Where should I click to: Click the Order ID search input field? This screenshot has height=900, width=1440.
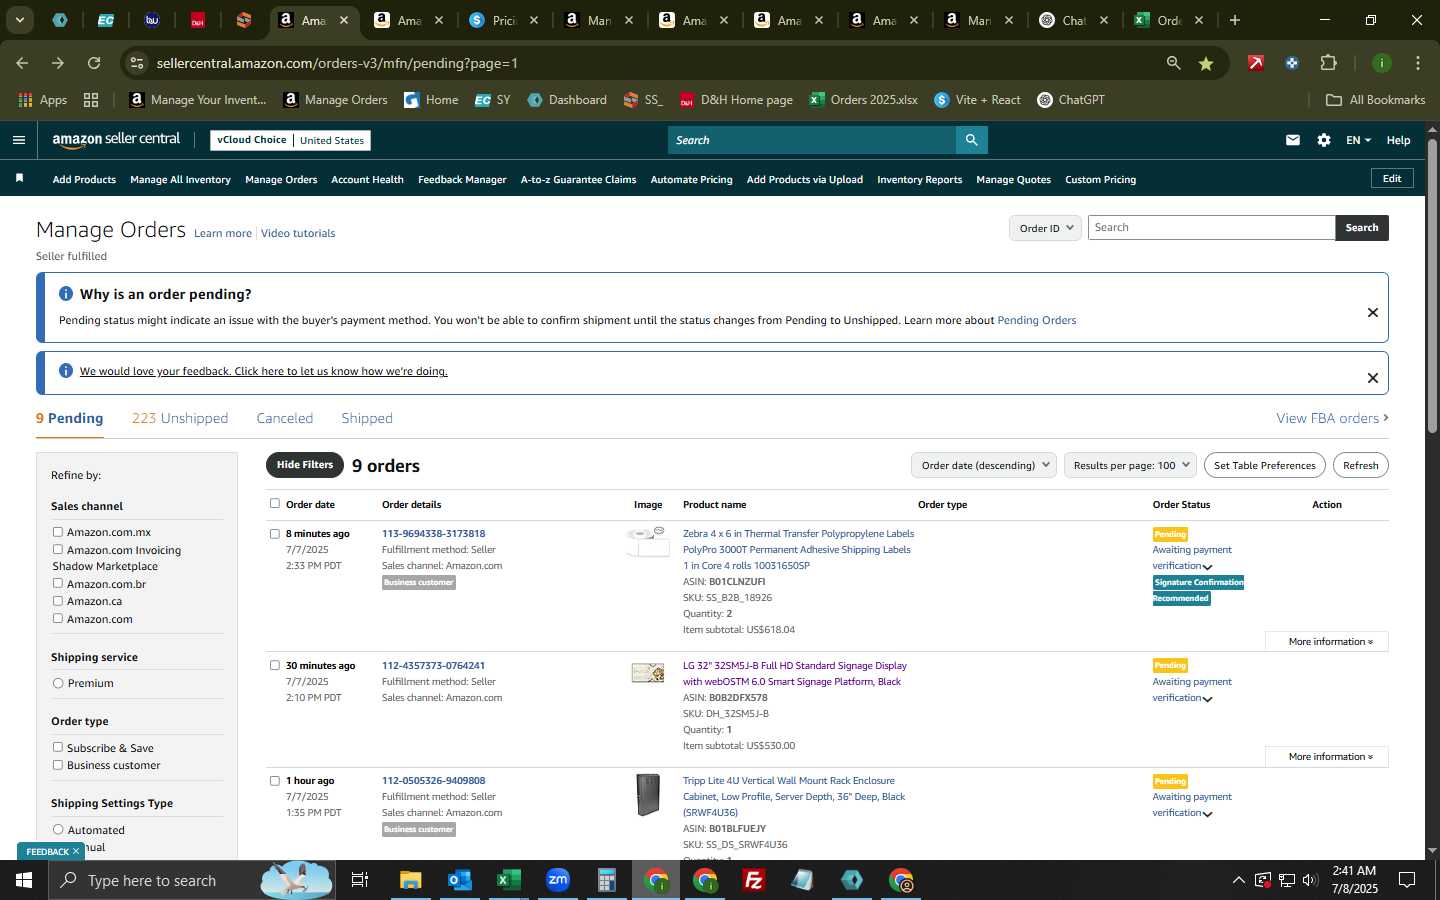pyautogui.click(x=1211, y=228)
